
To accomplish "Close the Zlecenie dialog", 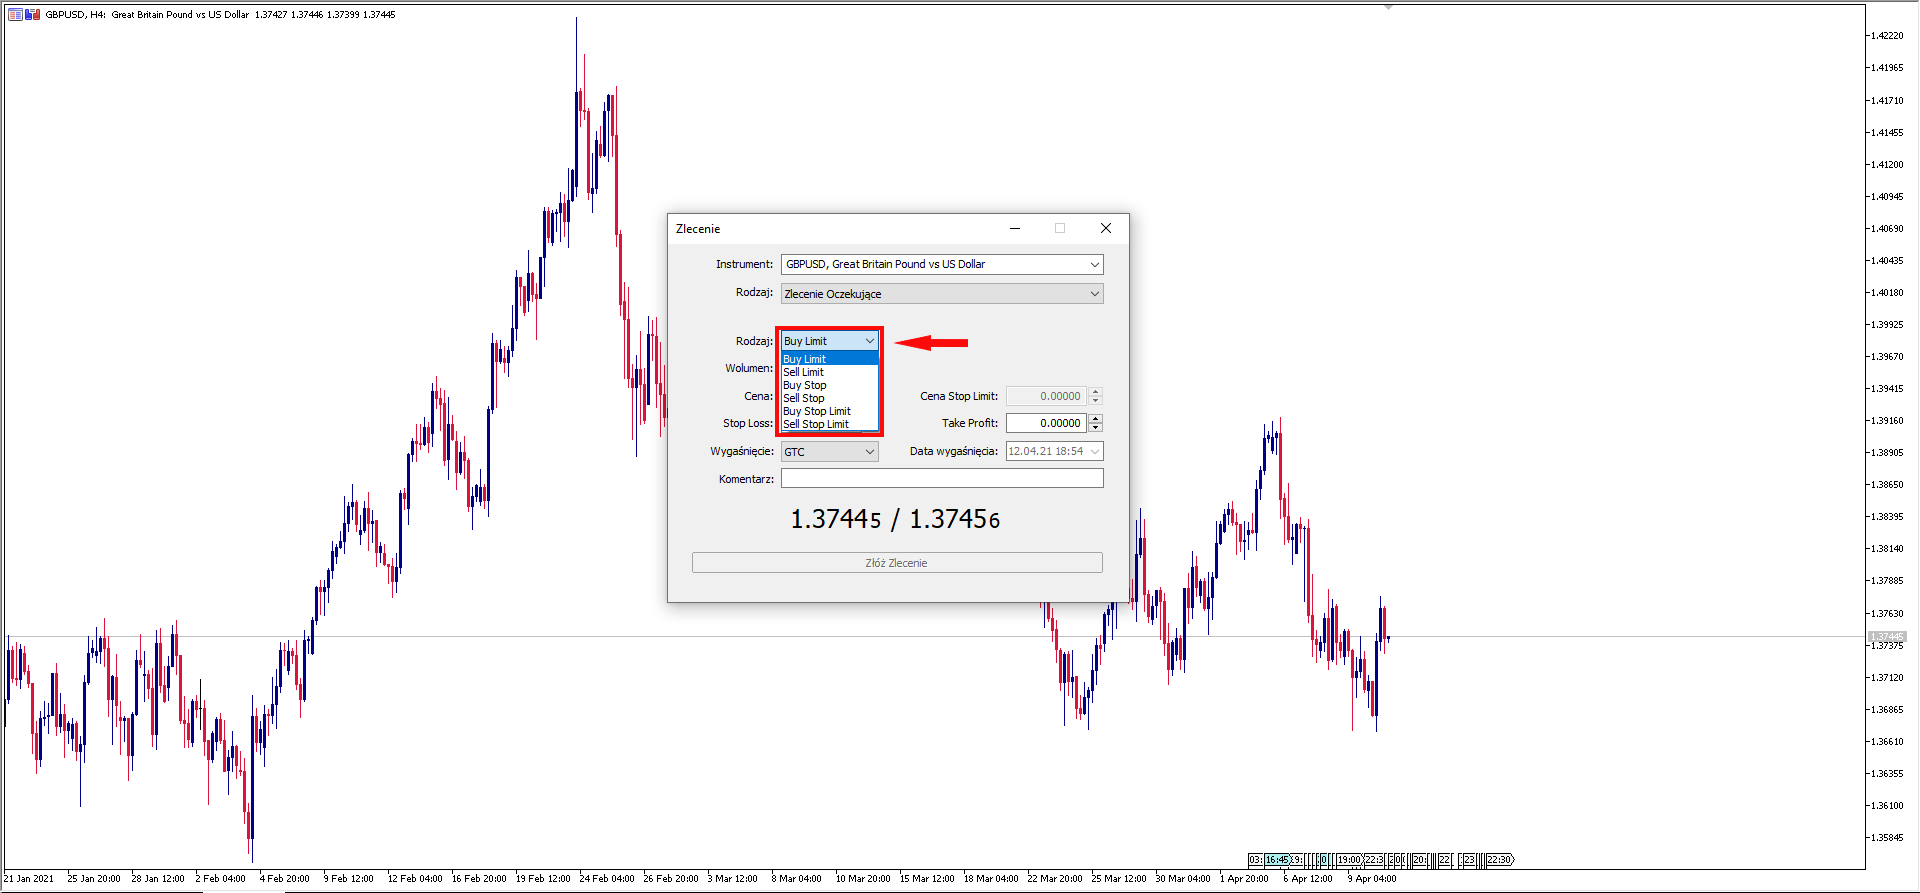I will click(x=1106, y=228).
